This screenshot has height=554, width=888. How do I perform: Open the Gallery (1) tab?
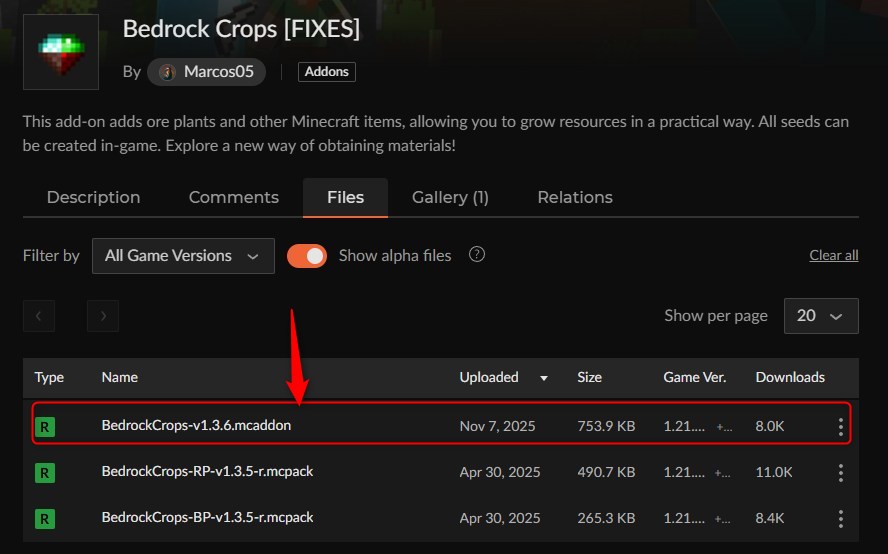click(x=450, y=197)
